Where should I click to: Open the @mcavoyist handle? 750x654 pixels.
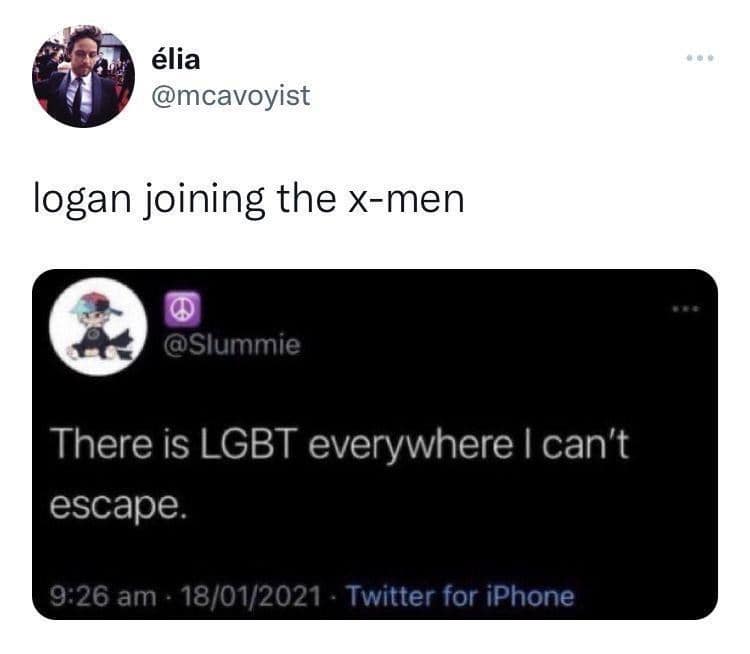(231, 96)
